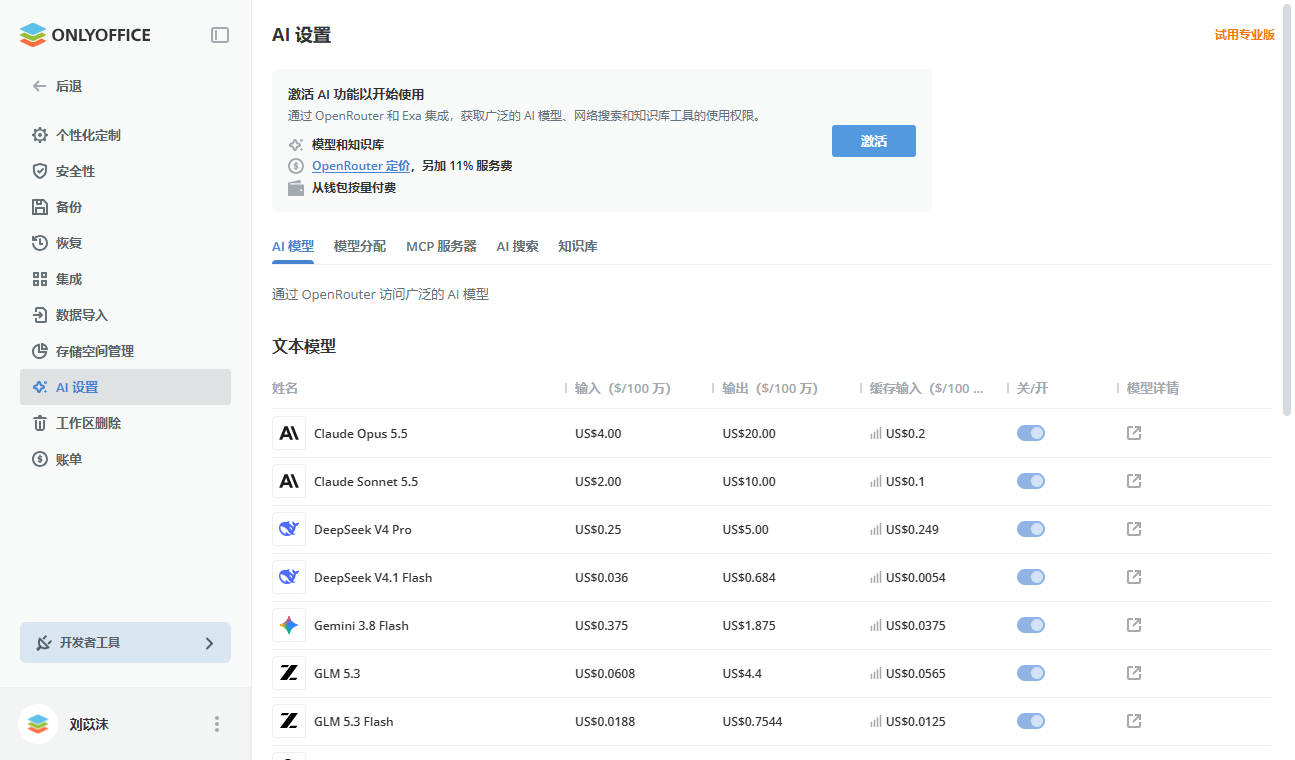The image size is (1295, 760).
Task: Switch to the AI 模型 tab
Action: (x=293, y=246)
